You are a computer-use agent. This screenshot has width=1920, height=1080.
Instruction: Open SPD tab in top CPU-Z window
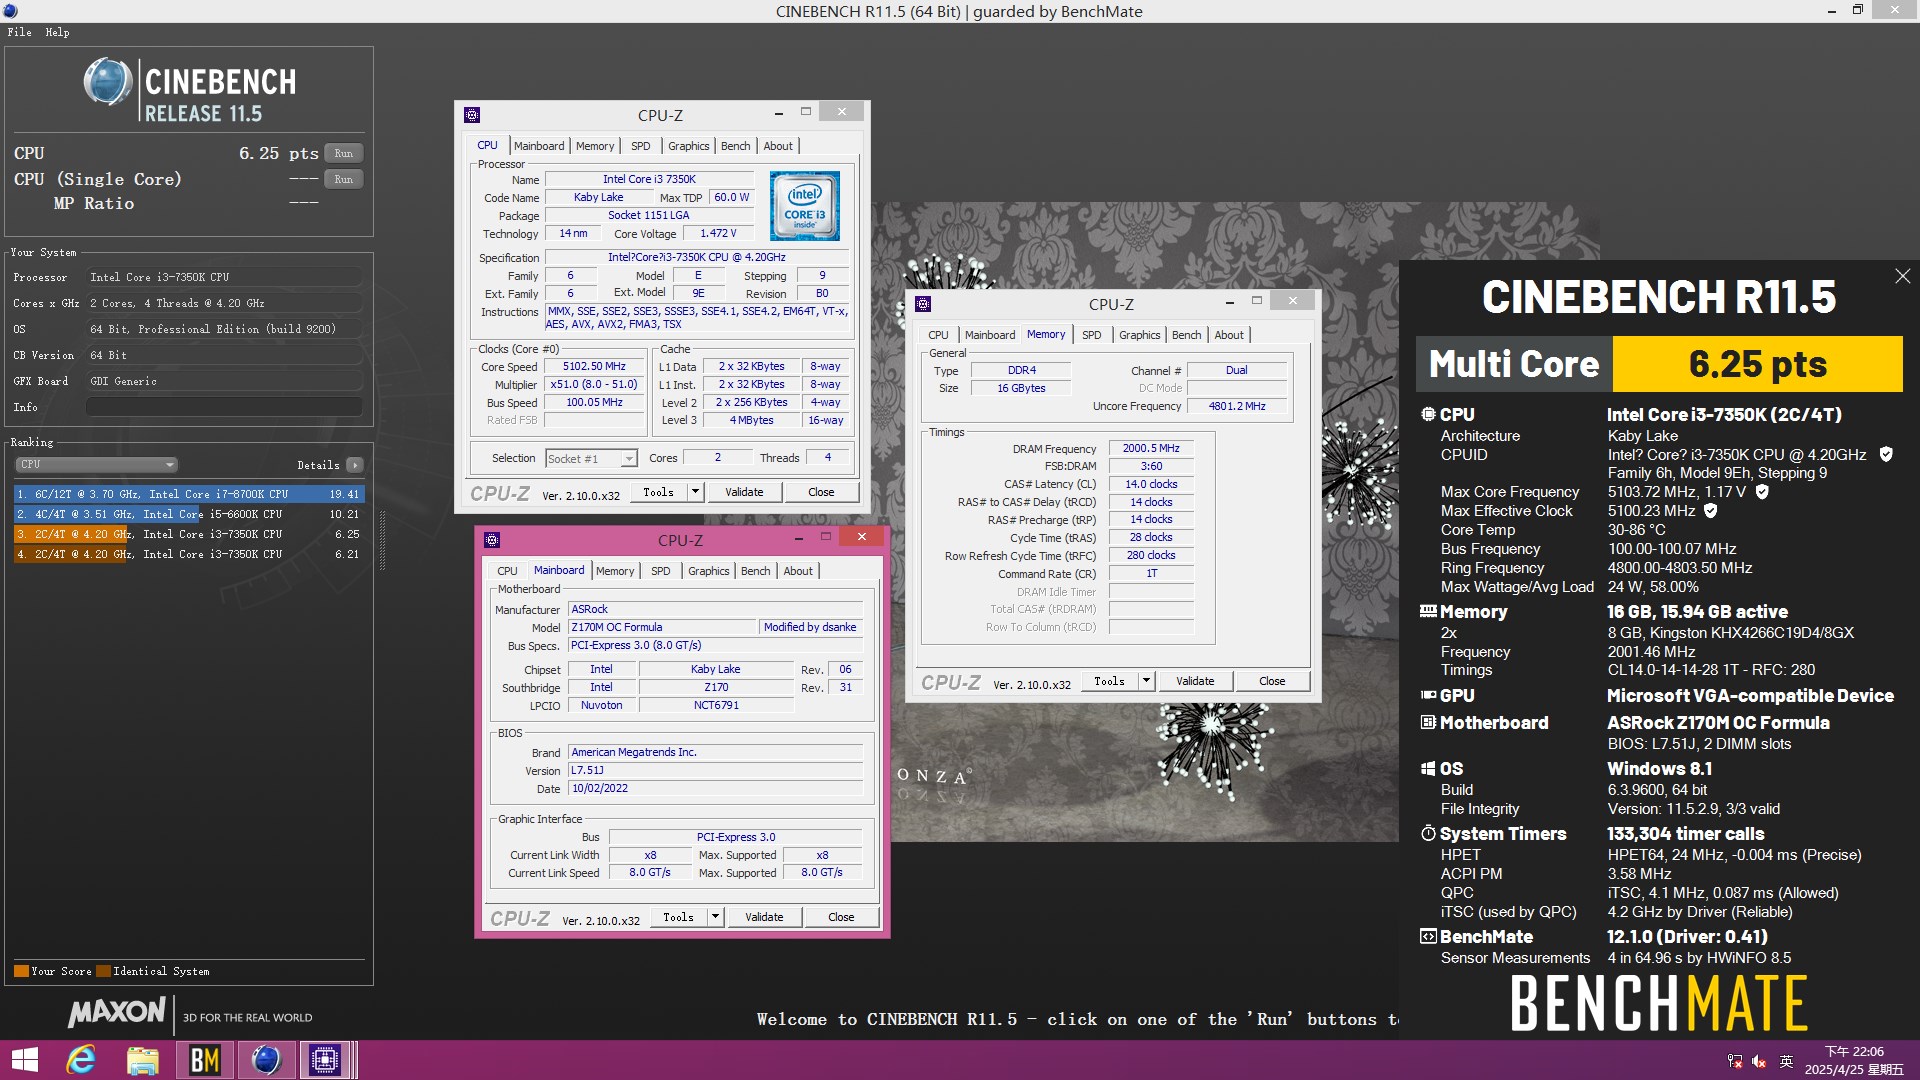click(641, 146)
